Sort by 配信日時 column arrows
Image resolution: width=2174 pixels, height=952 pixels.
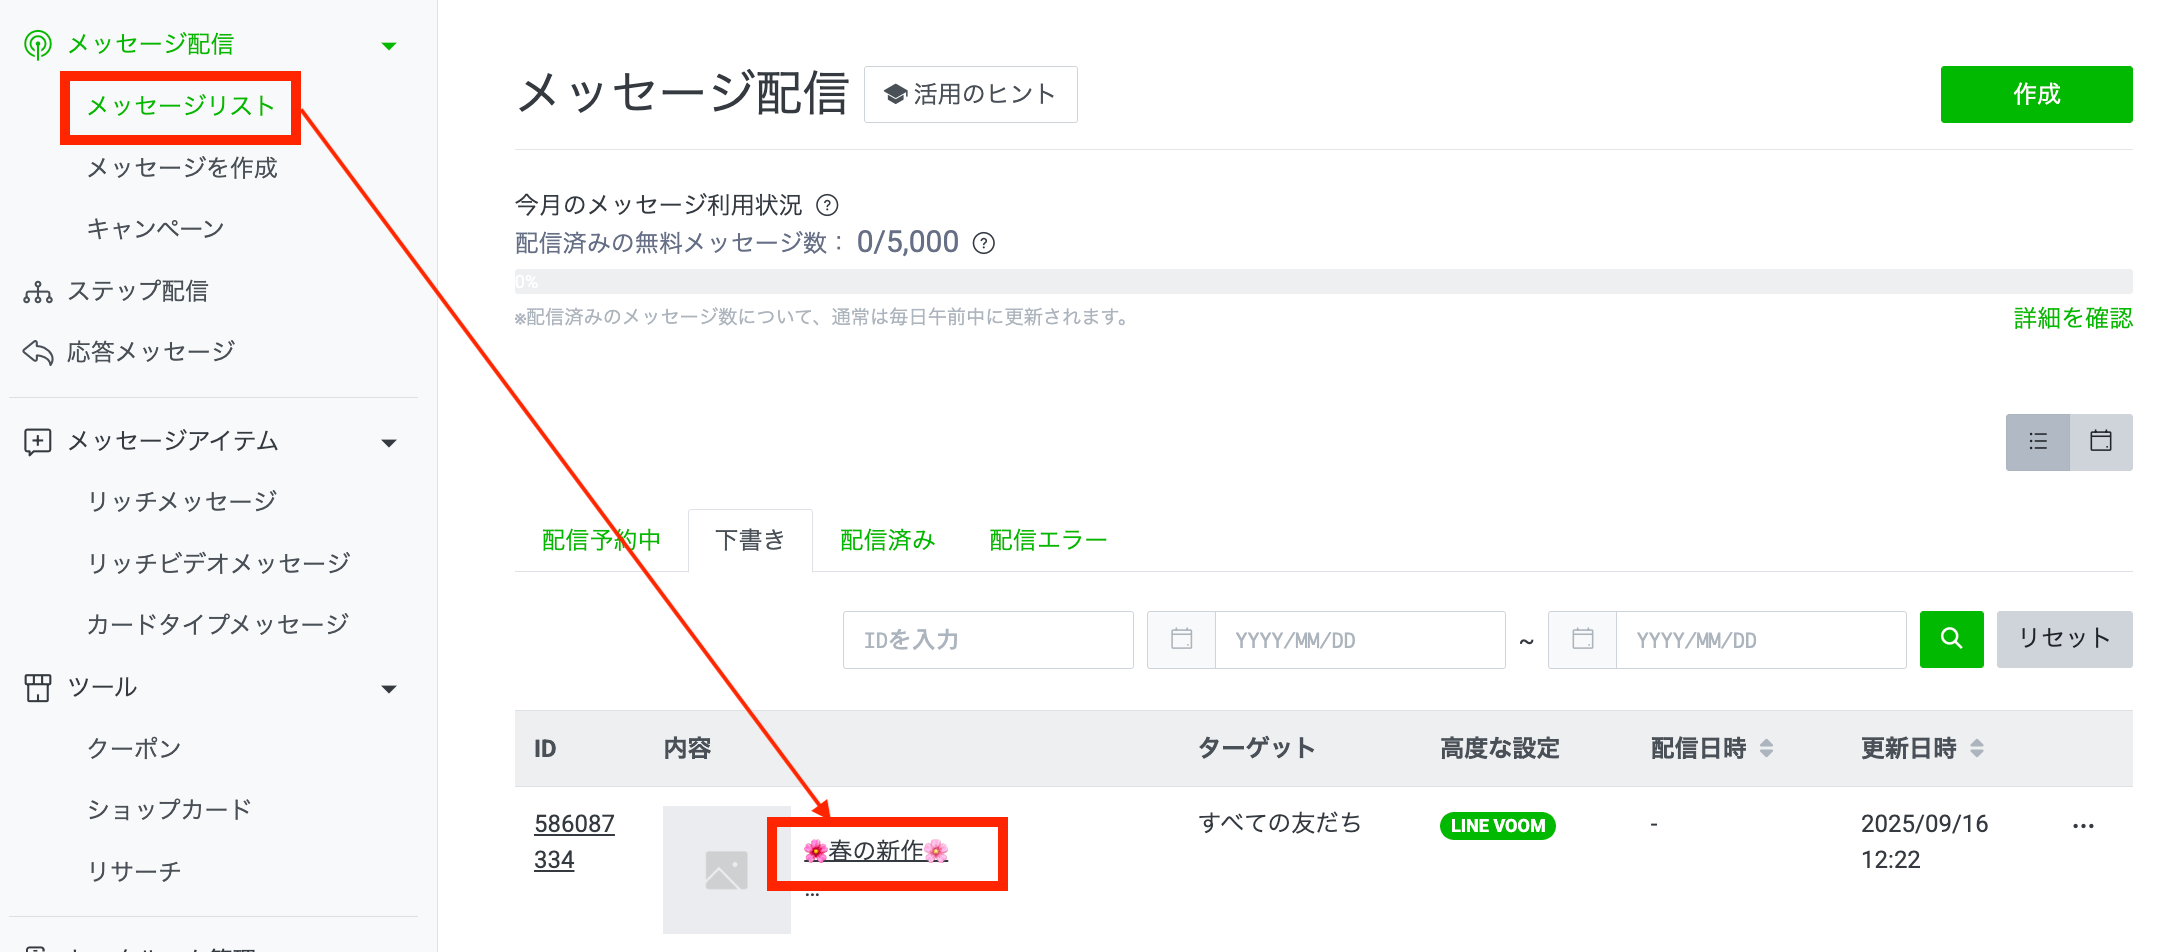pyautogui.click(x=1766, y=748)
